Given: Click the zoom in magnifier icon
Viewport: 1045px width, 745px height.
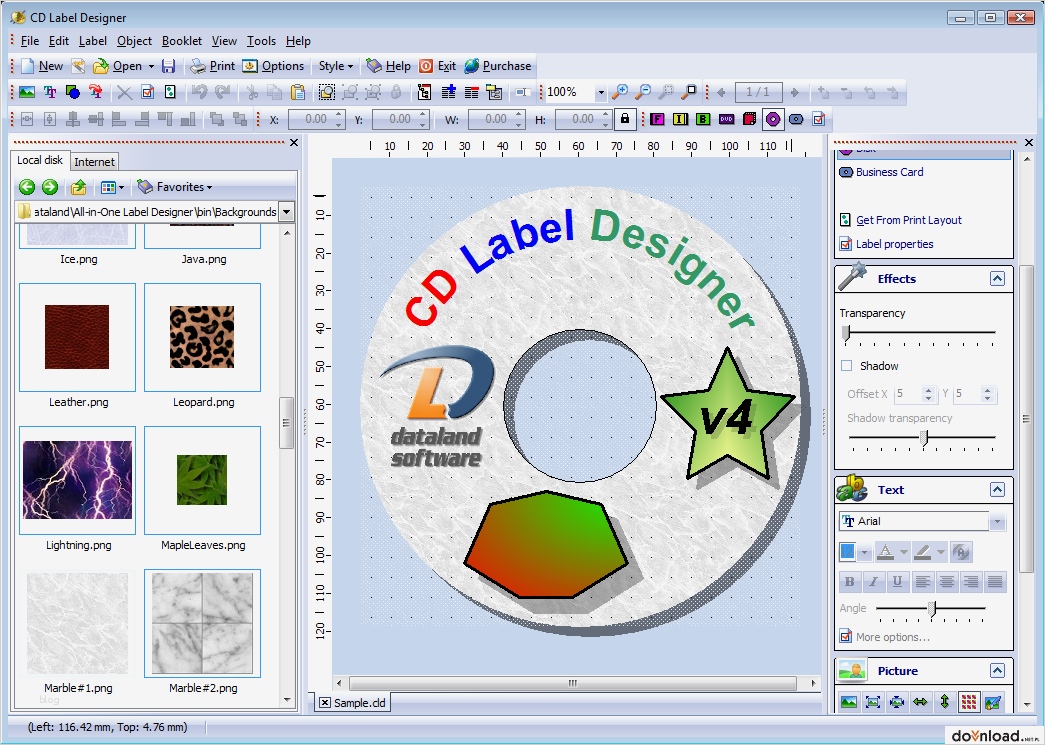Looking at the screenshot, I should tap(620, 92).
